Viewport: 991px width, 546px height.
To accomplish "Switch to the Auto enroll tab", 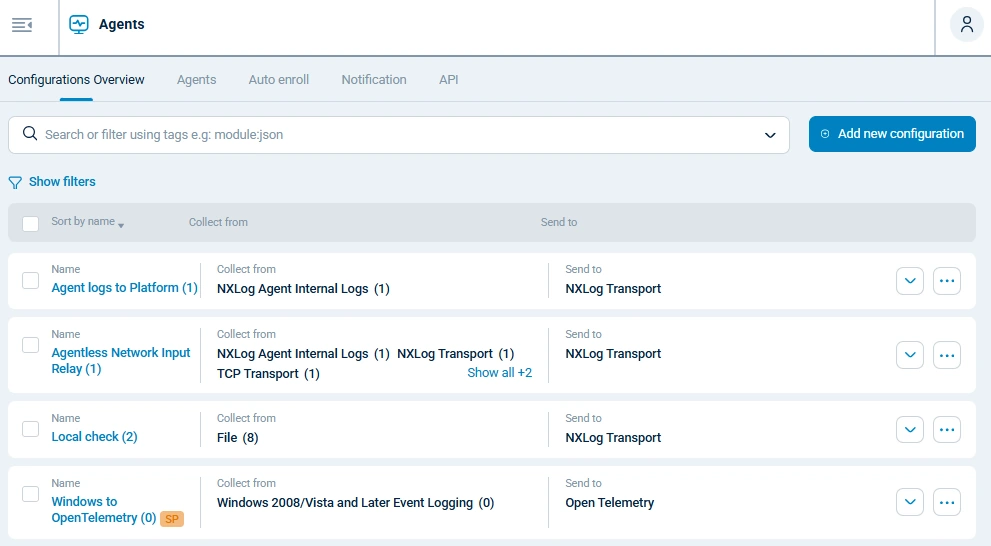I will [x=278, y=80].
